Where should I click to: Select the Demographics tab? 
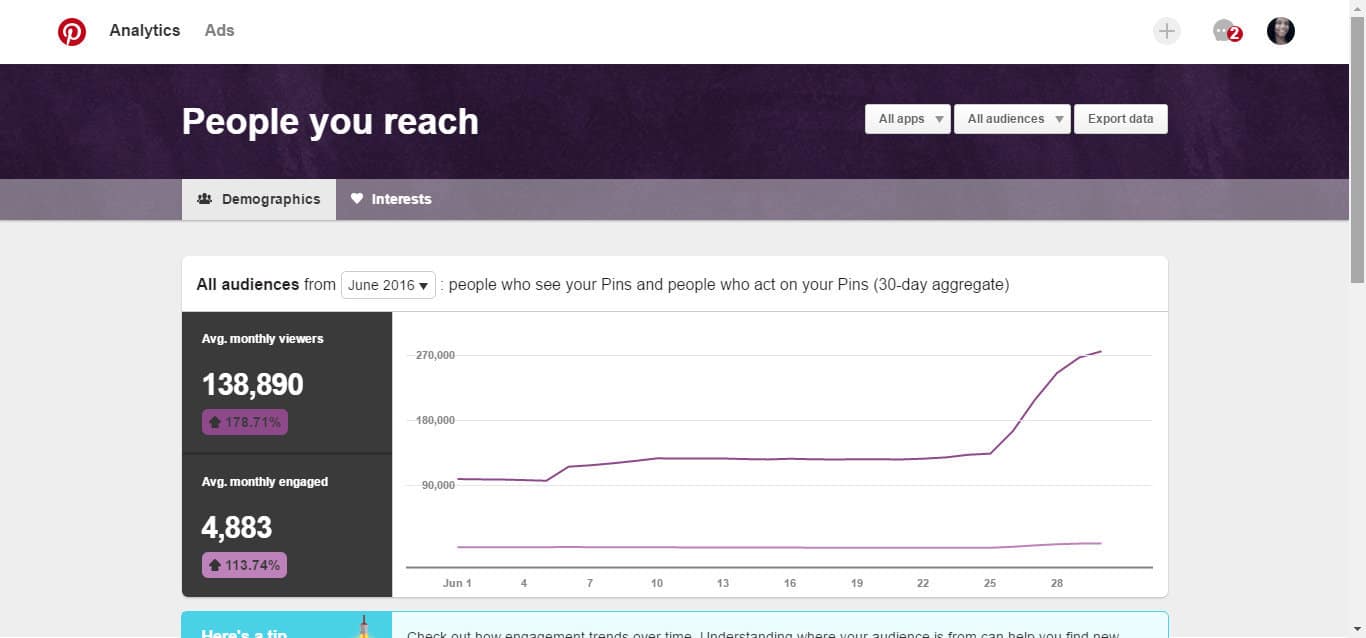[x=259, y=199]
